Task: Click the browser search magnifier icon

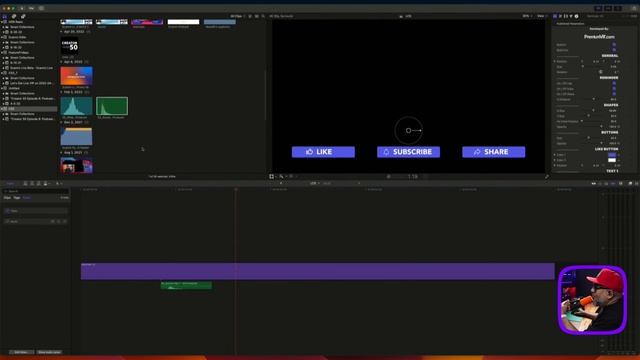Action: [x=263, y=16]
